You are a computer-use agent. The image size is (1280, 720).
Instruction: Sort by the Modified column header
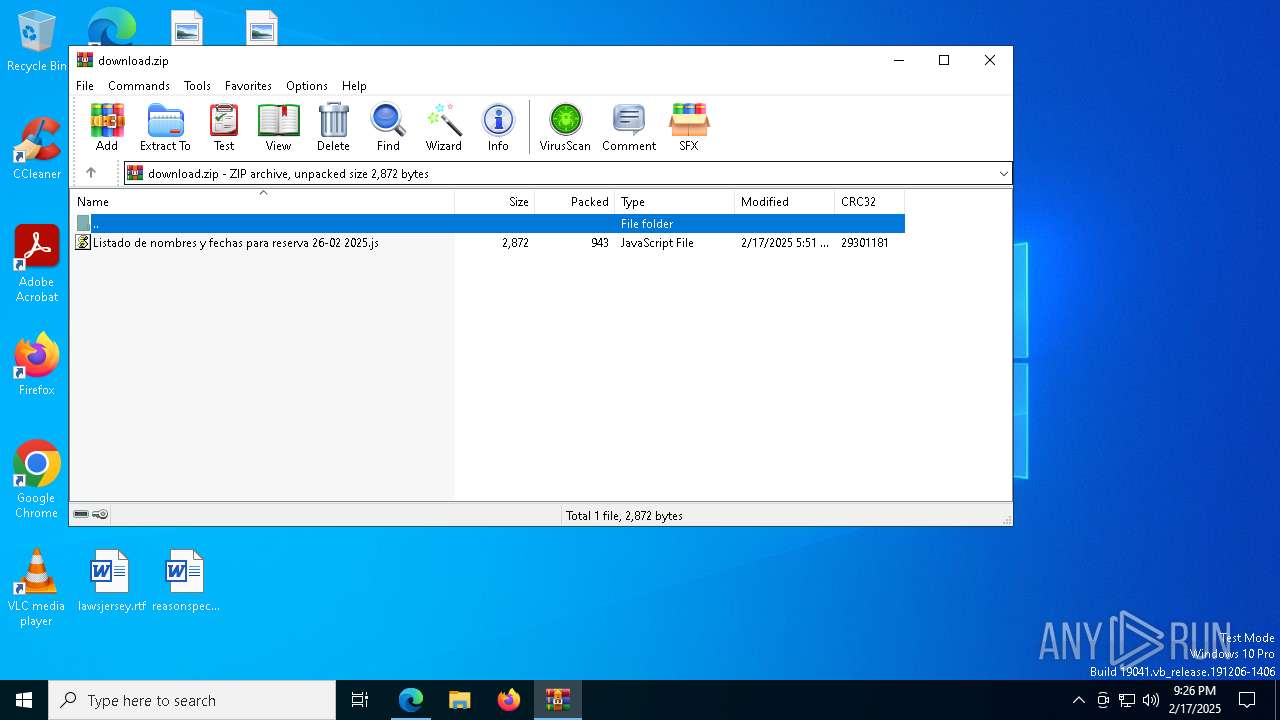tap(785, 202)
